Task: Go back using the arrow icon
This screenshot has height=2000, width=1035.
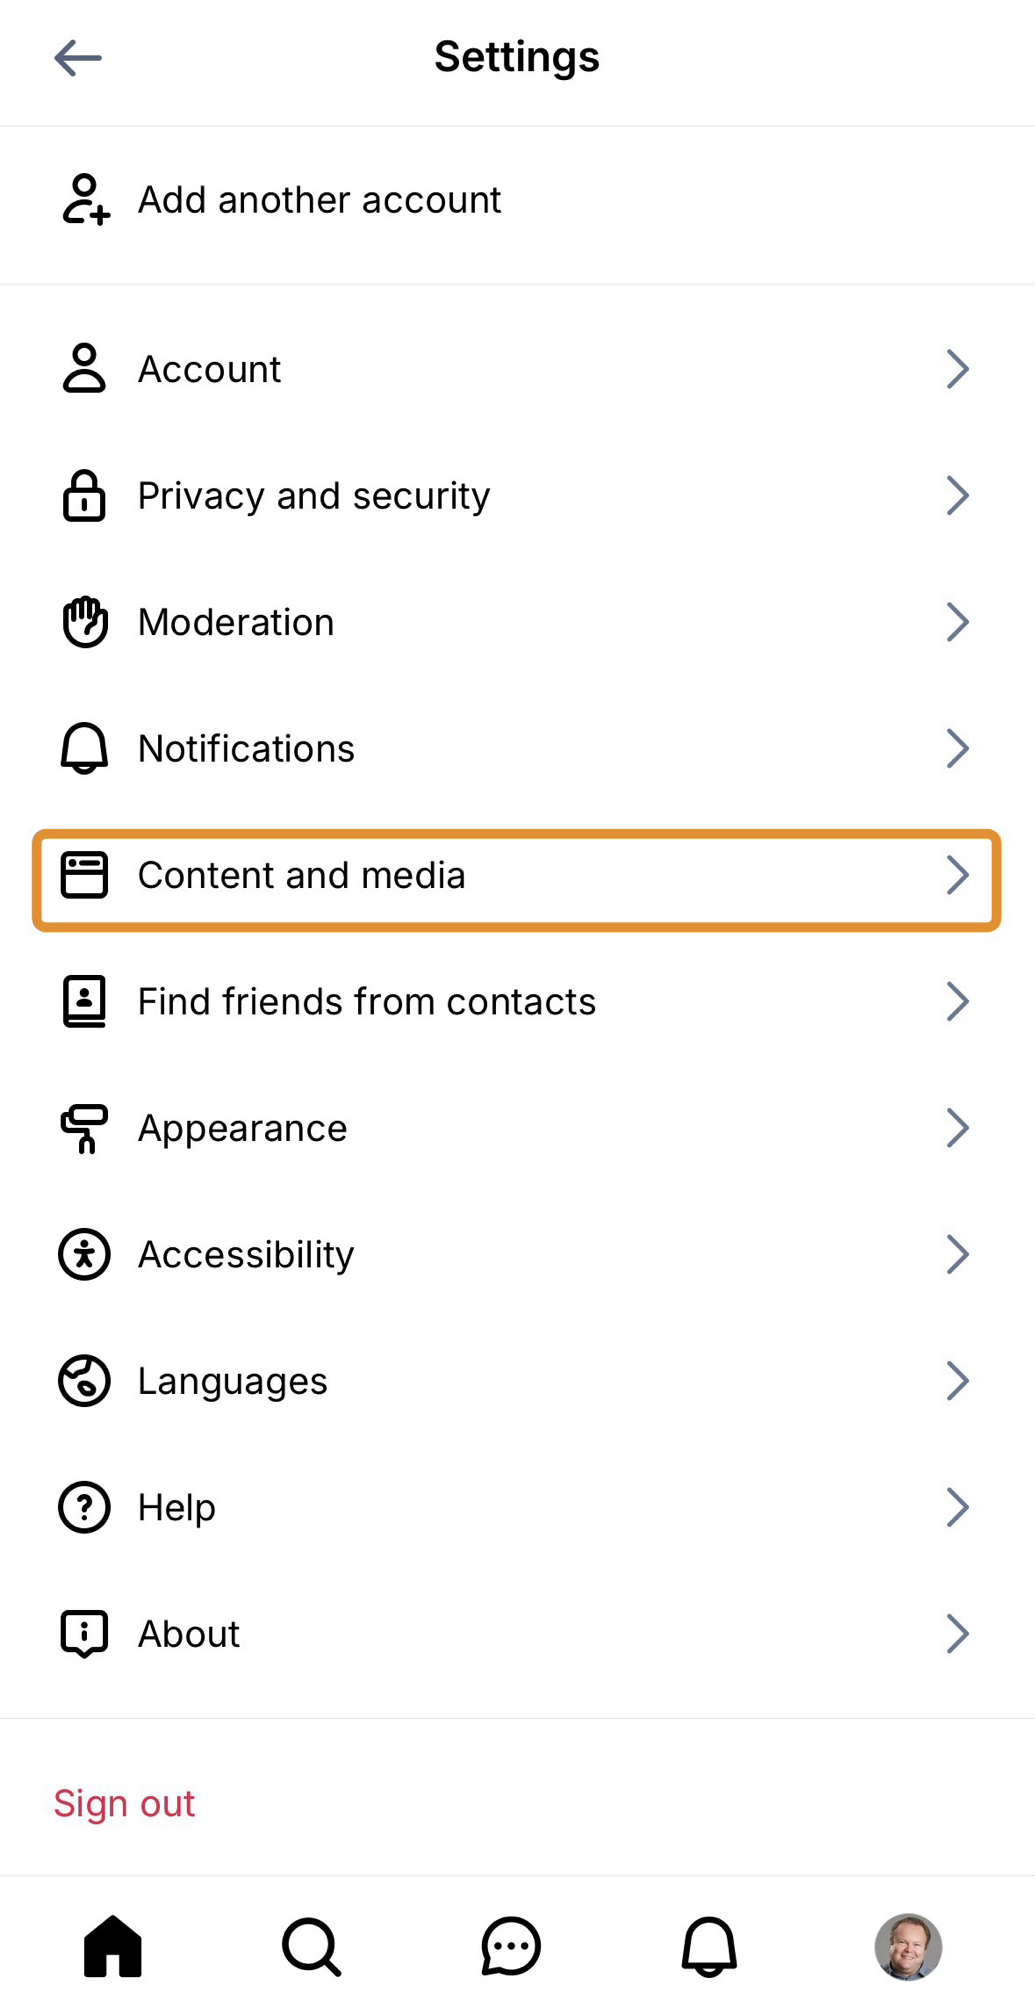Action: (x=78, y=58)
